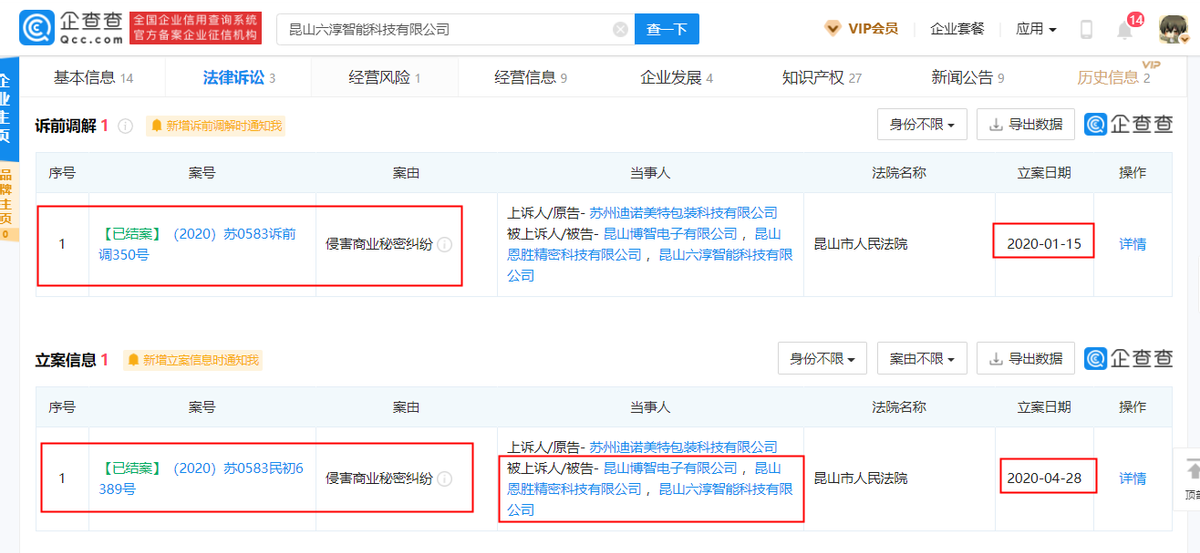Screen dimensions: 1200x553
Task: Clear the search box text
Action: click(x=620, y=30)
